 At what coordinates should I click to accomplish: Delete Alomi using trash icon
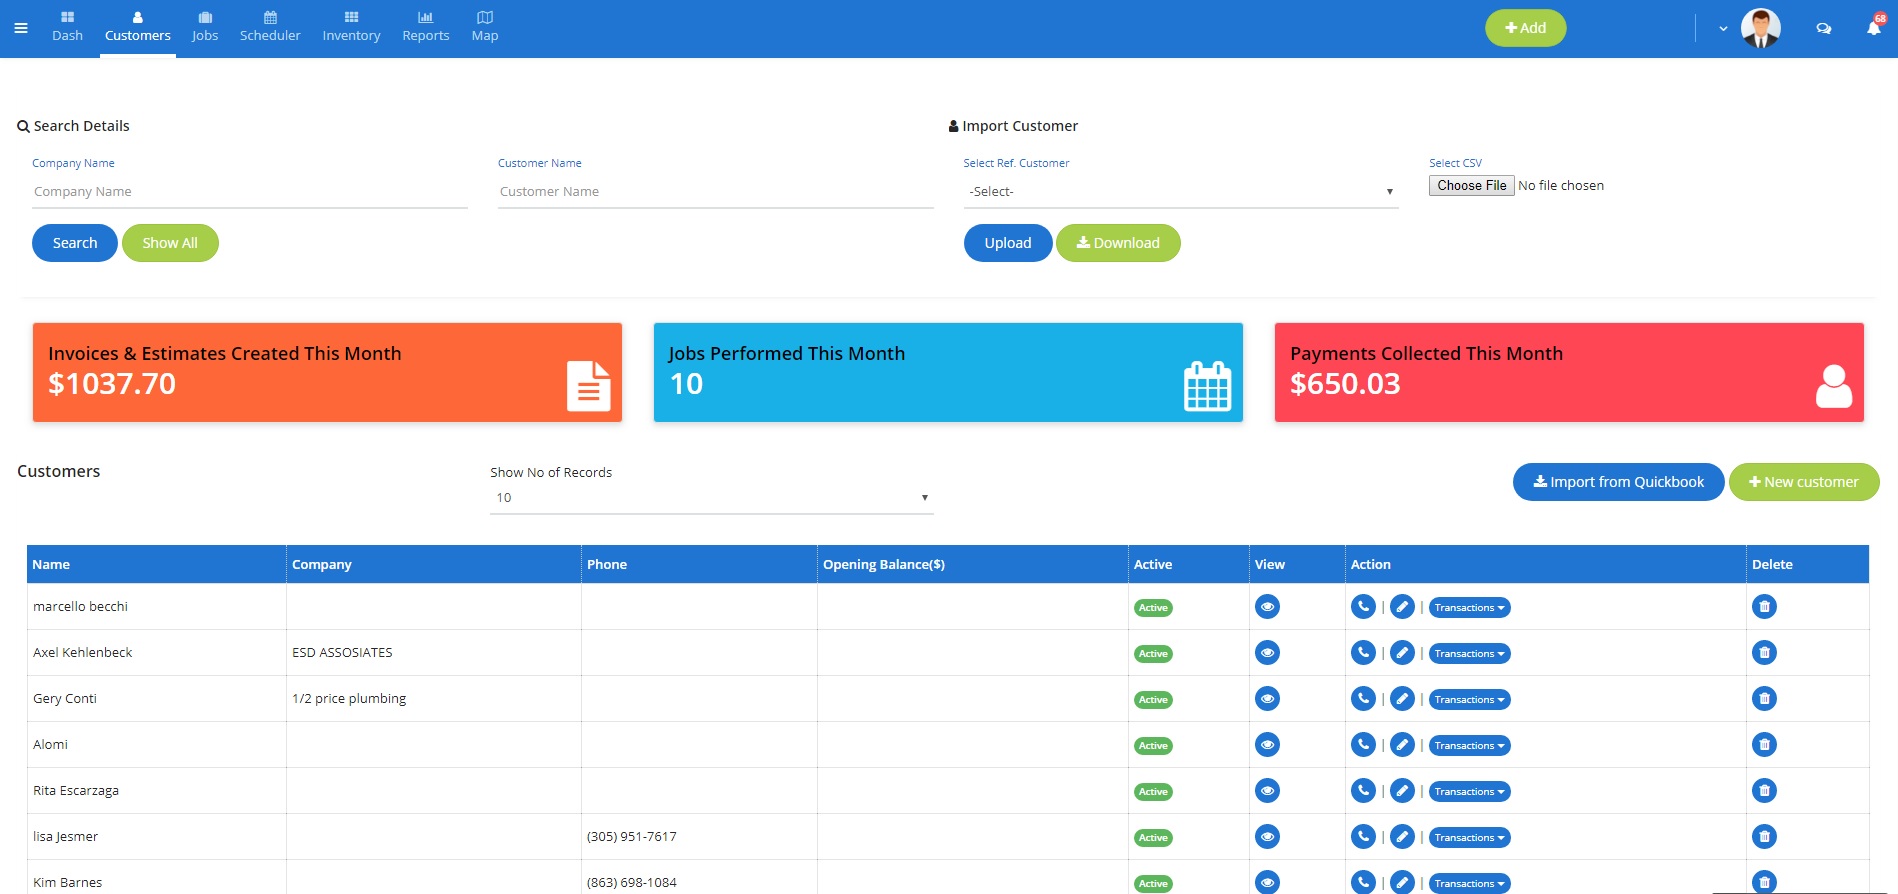point(1764,745)
